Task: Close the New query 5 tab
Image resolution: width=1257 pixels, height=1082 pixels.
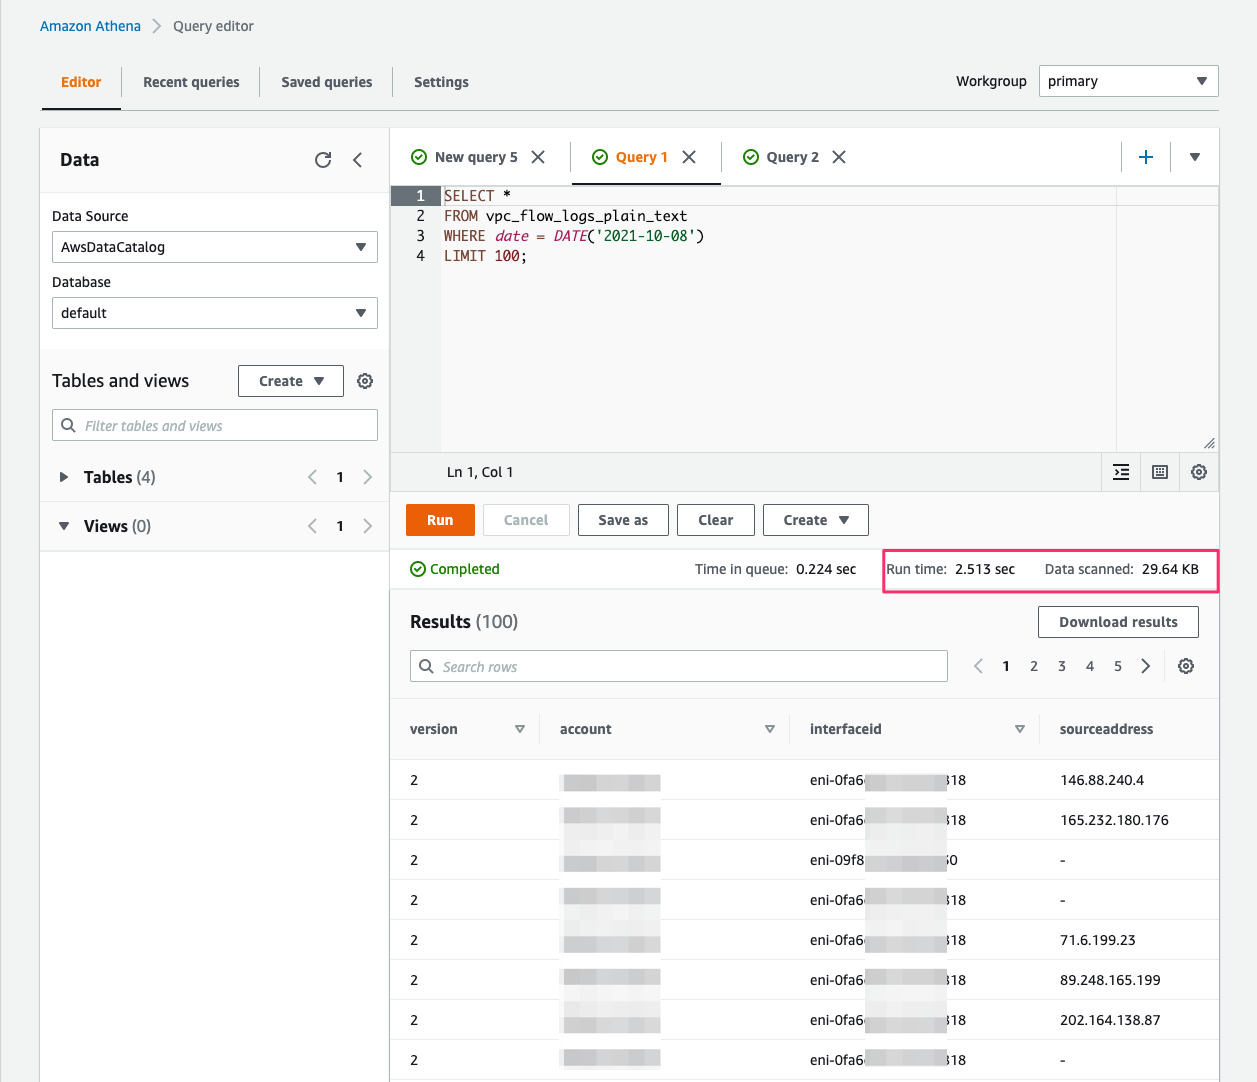Action: click(538, 157)
